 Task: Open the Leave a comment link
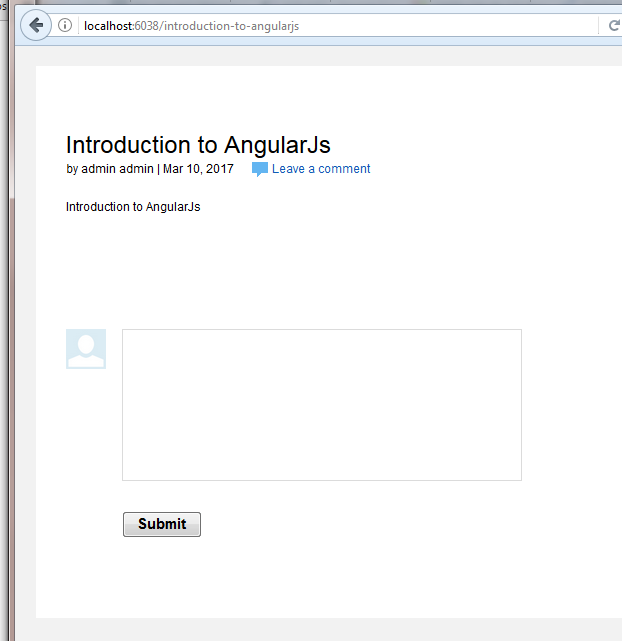click(321, 169)
